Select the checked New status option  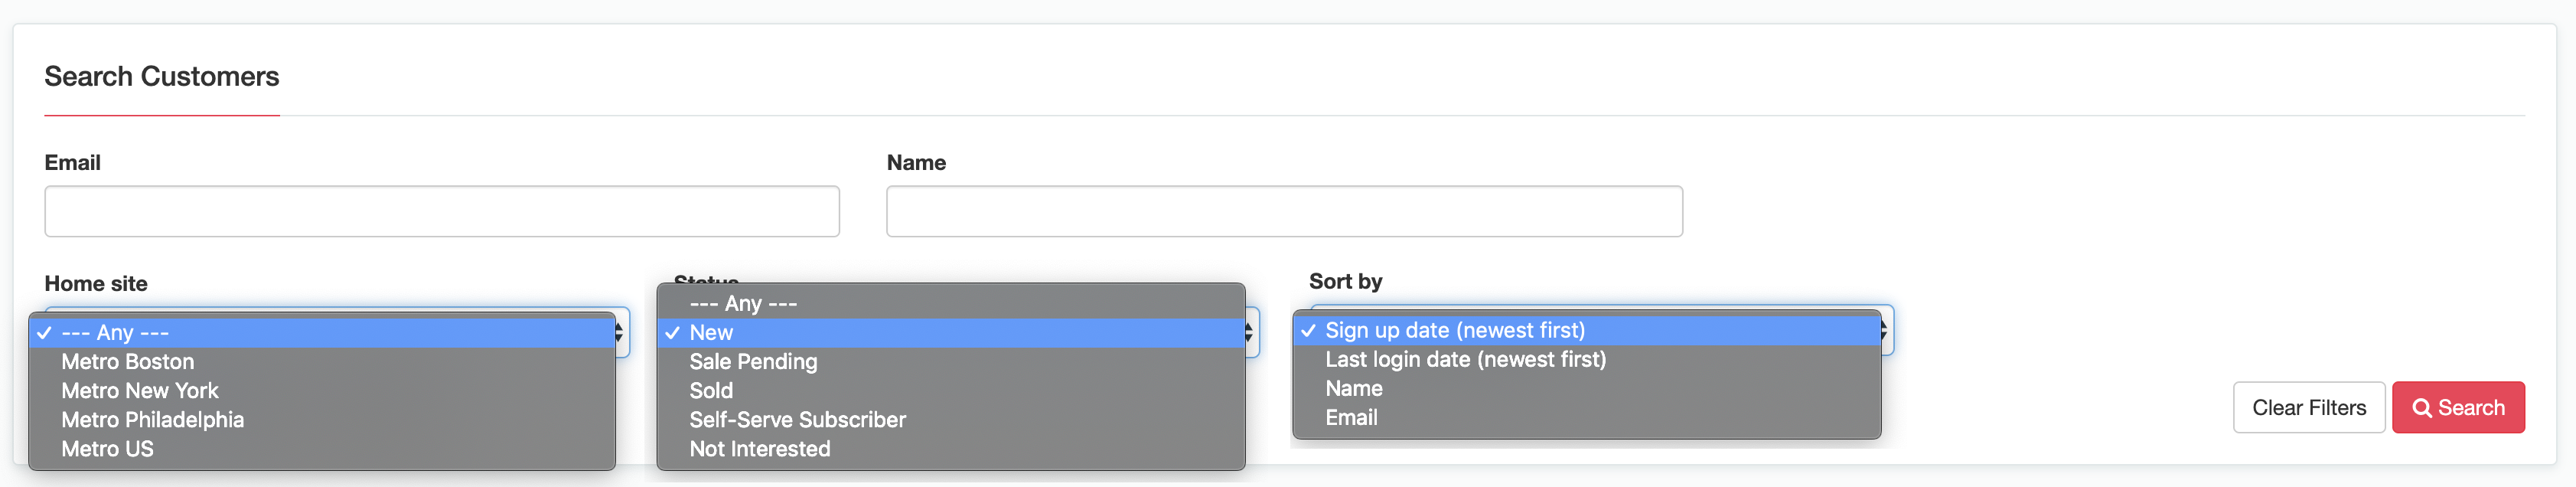tap(951, 333)
